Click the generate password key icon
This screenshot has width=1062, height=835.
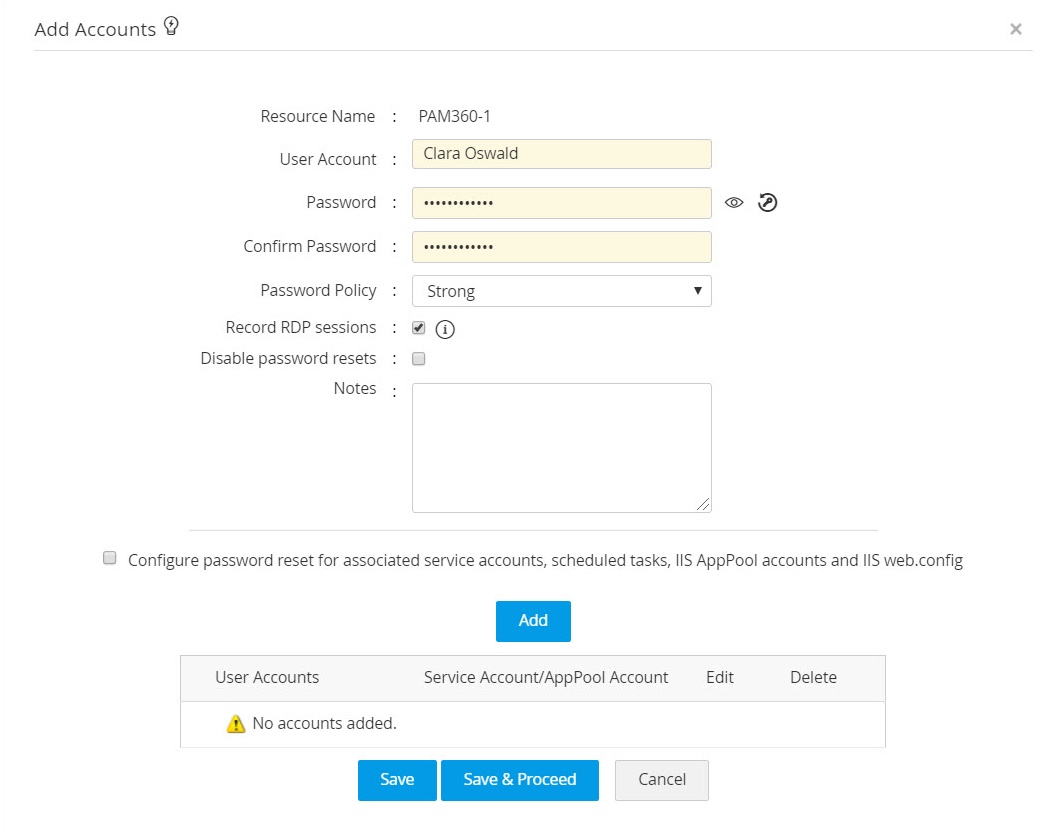pyautogui.click(x=767, y=203)
